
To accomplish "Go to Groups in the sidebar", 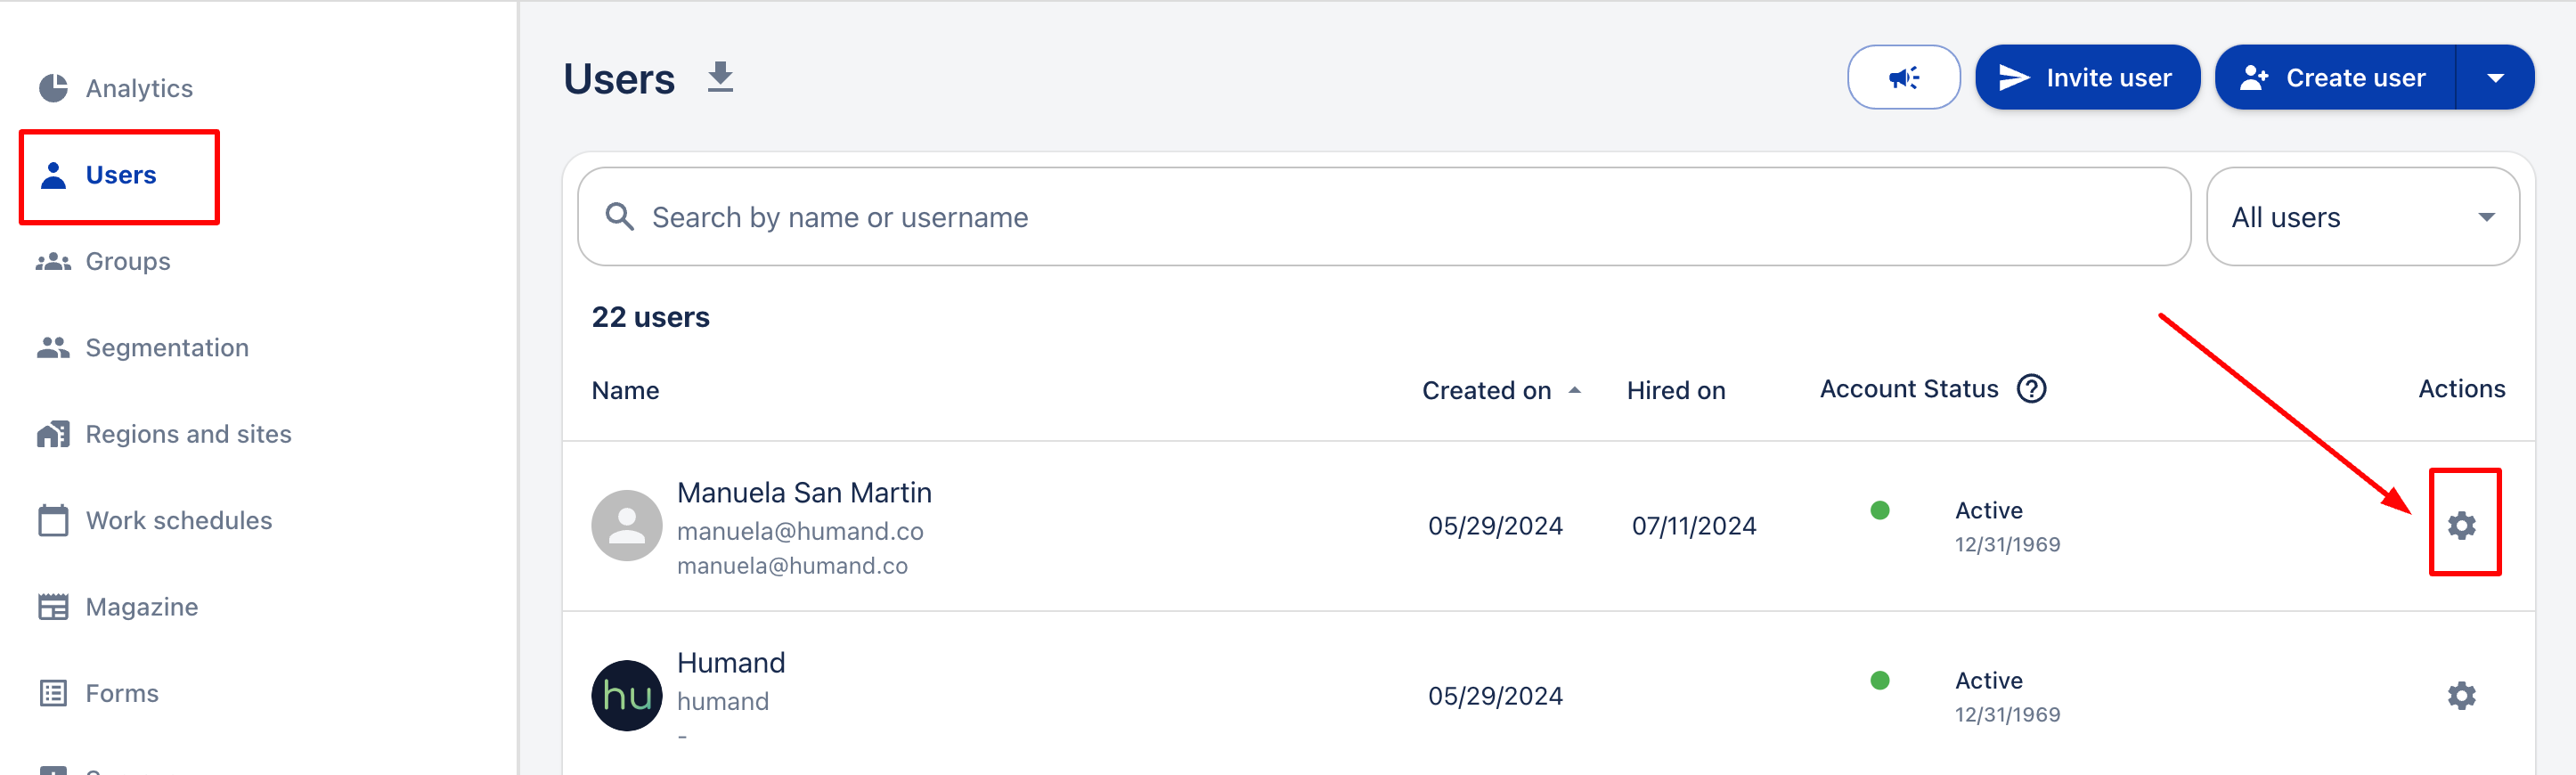I will [x=127, y=261].
